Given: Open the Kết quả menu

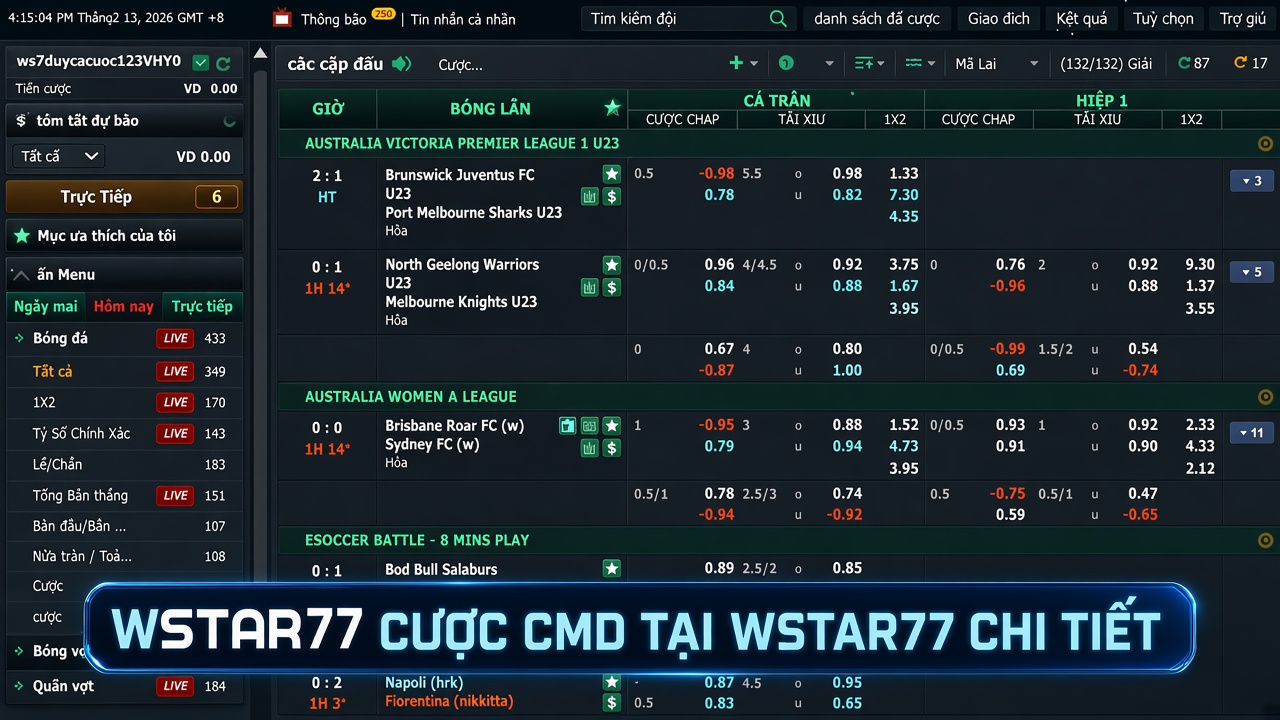Looking at the screenshot, I should click(1082, 19).
